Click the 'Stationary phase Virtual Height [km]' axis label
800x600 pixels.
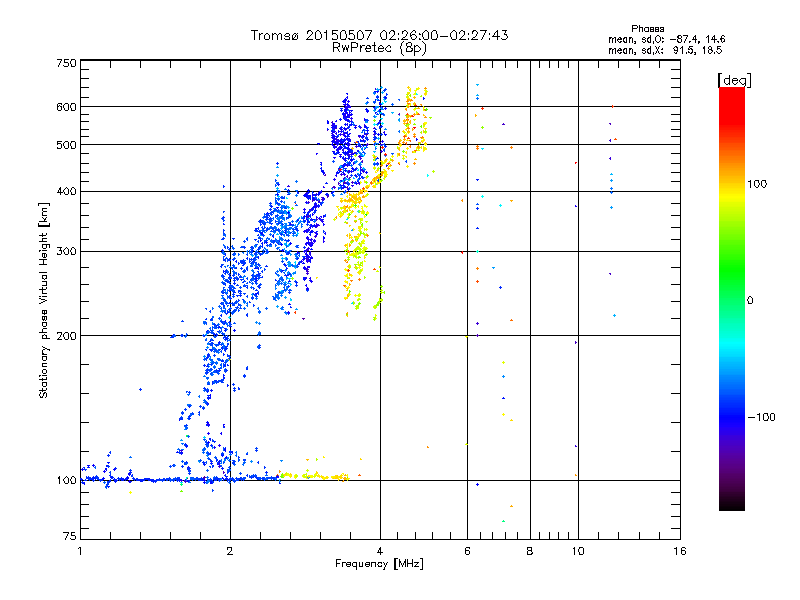[43, 300]
